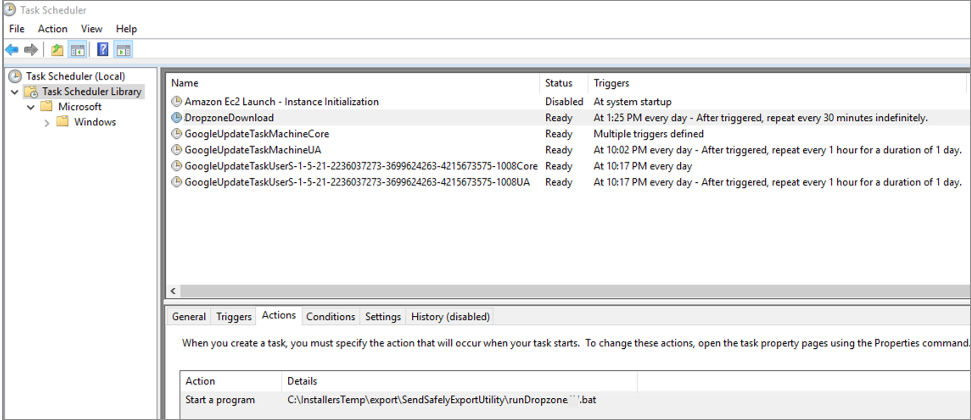This screenshot has width=971, height=420.
Task: Click the icon of GoogleUpdateTaskUserS 1008UA task
Action: [x=176, y=182]
